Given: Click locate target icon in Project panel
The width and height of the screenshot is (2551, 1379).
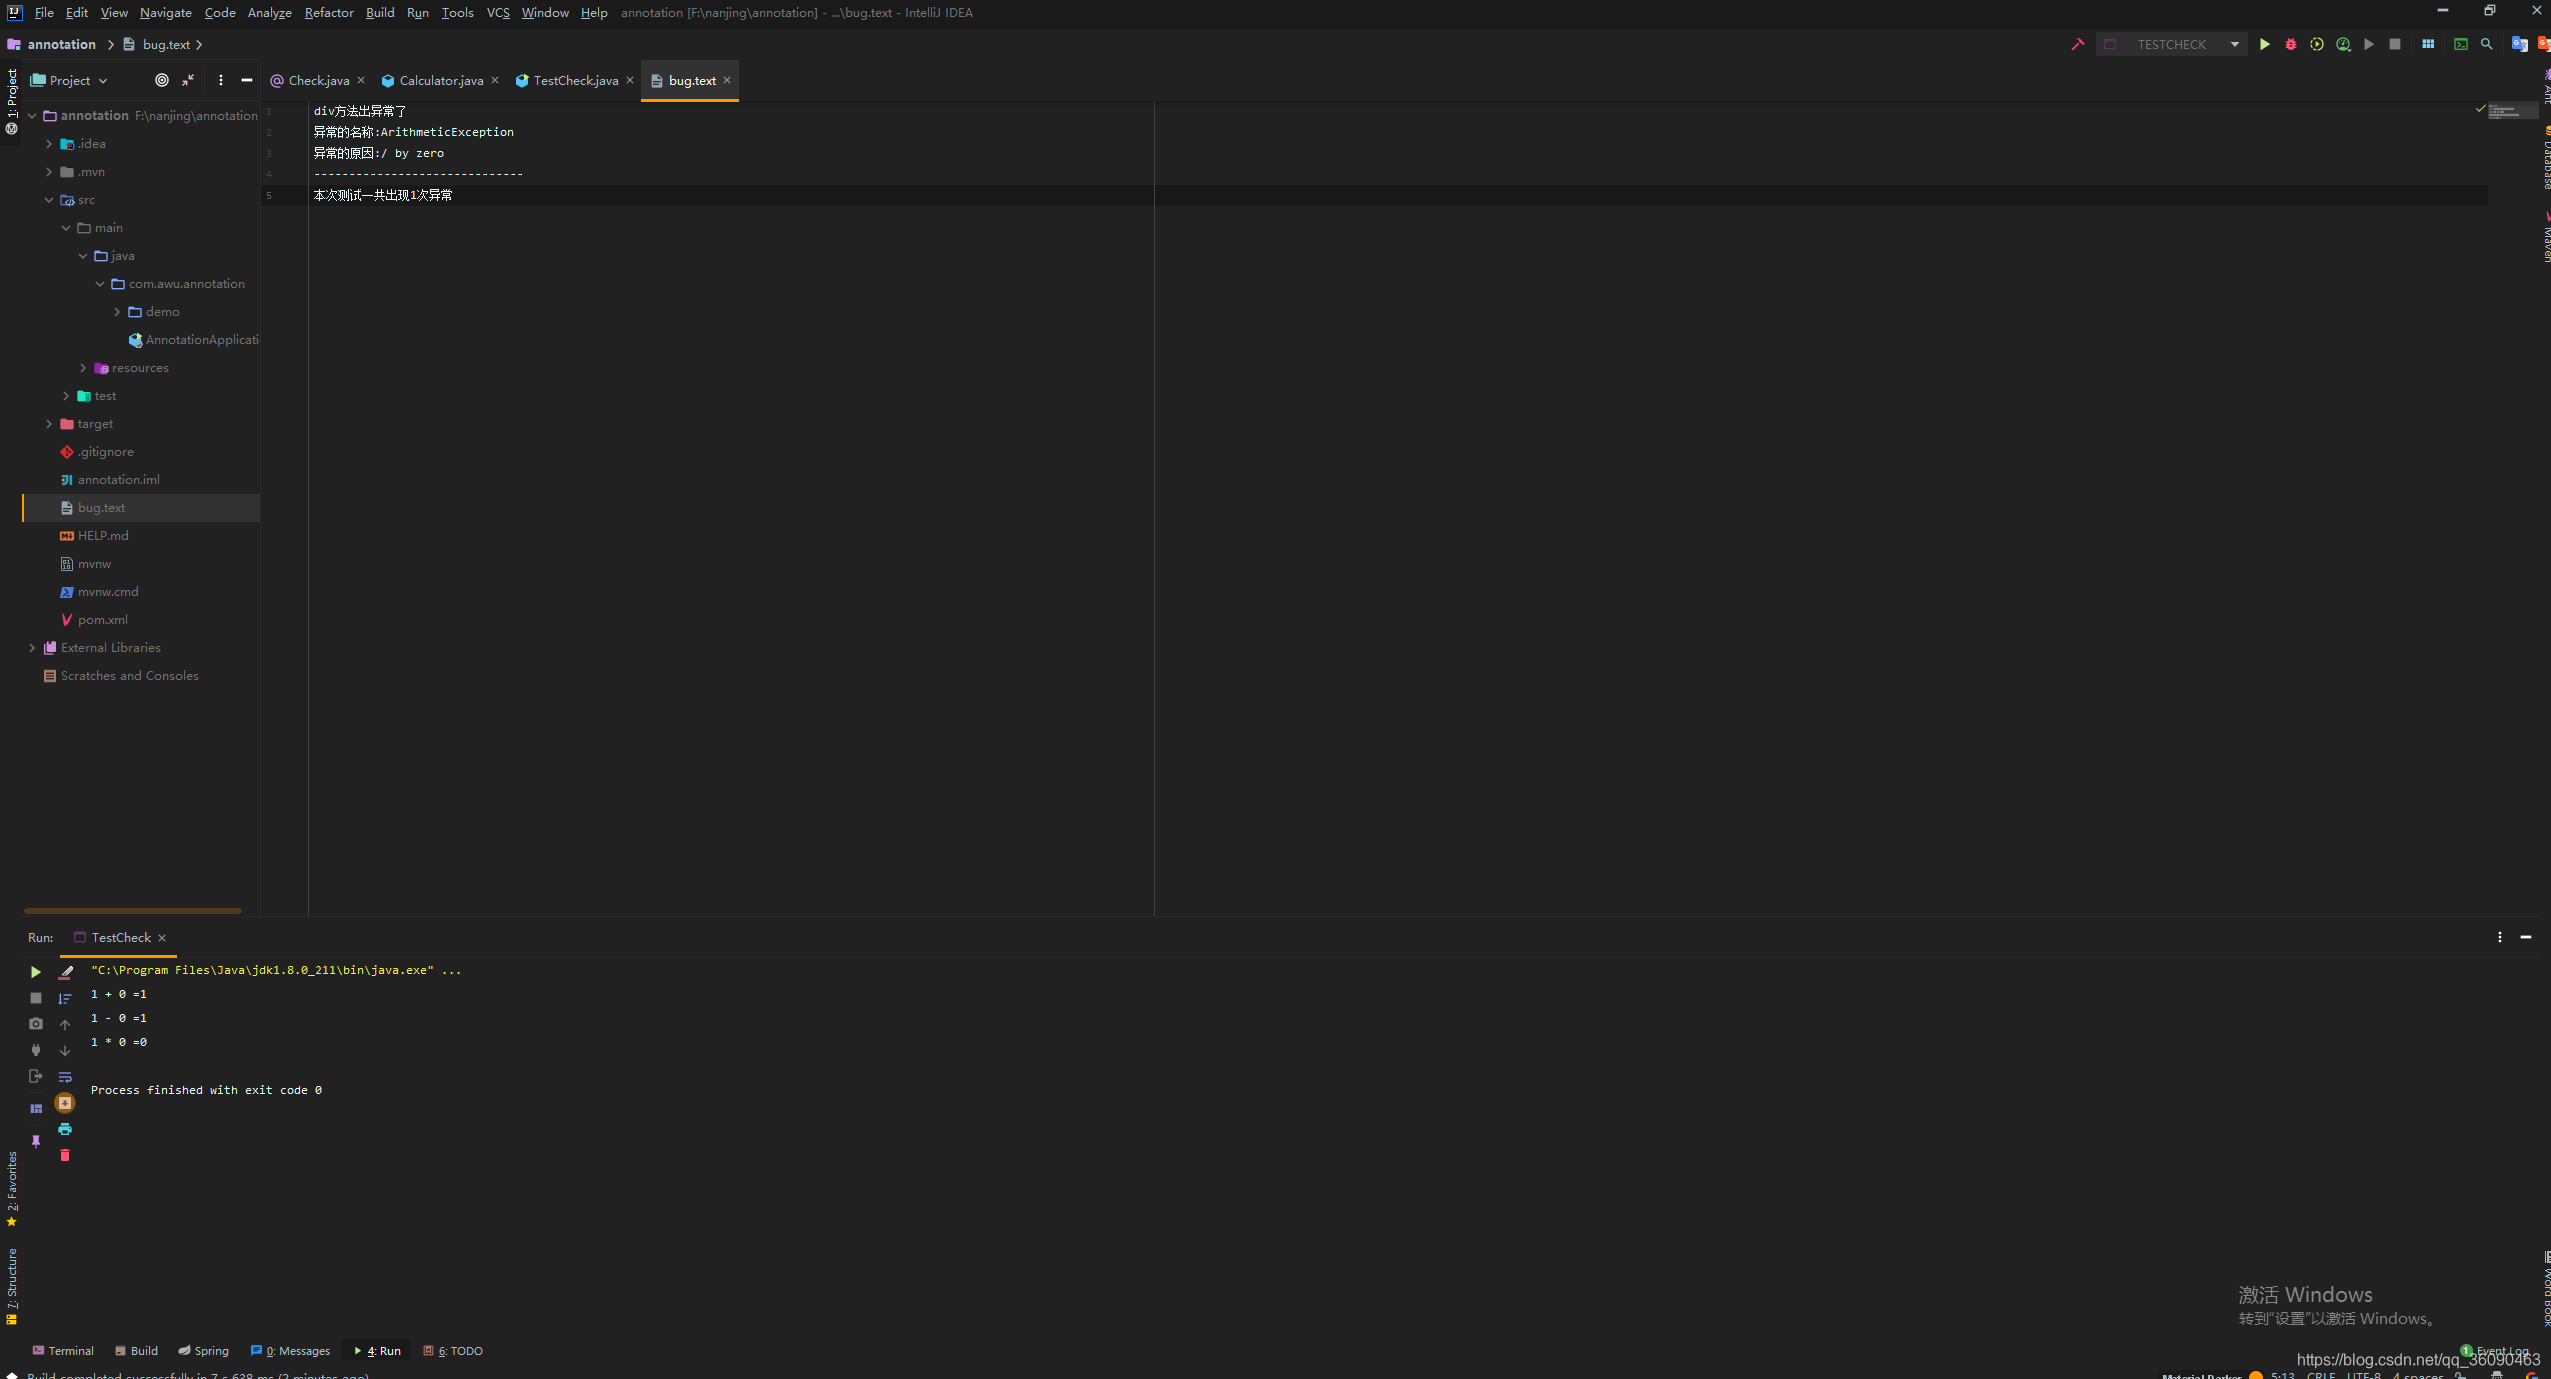Looking at the screenshot, I should [x=162, y=80].
